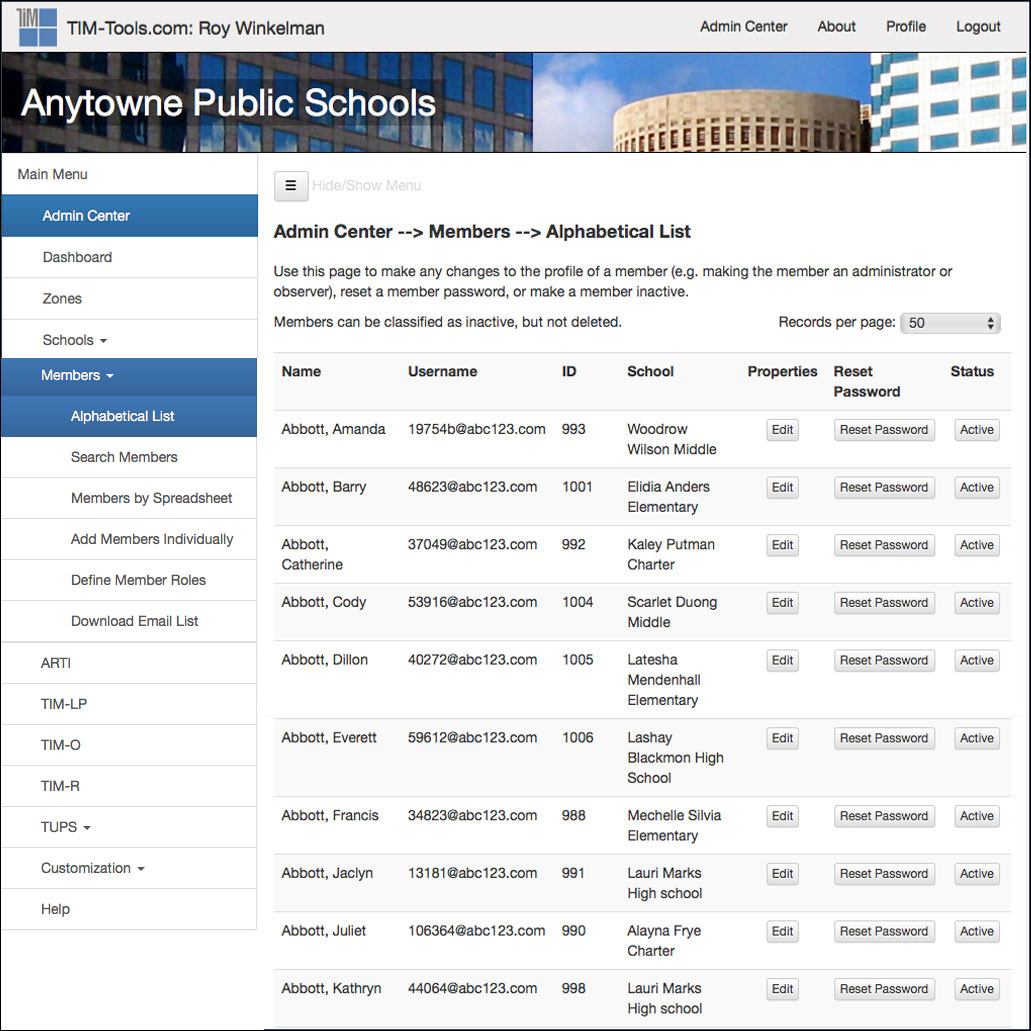Toggle Active status for Abbott, Francis

976,816
